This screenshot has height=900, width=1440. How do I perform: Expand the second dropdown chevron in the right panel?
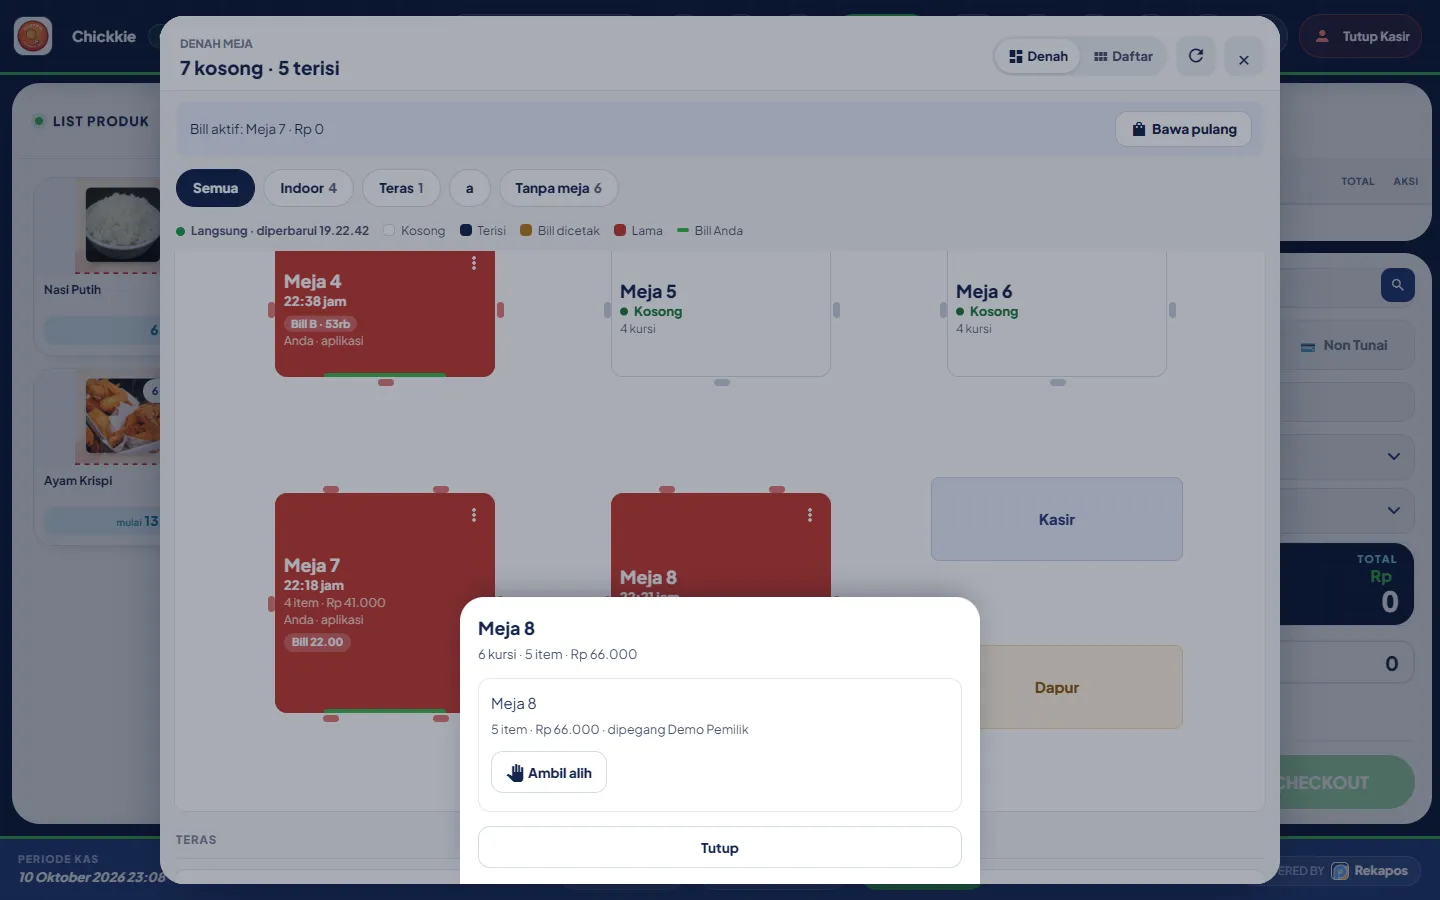pyautogui.click(x=1394, y=510)
